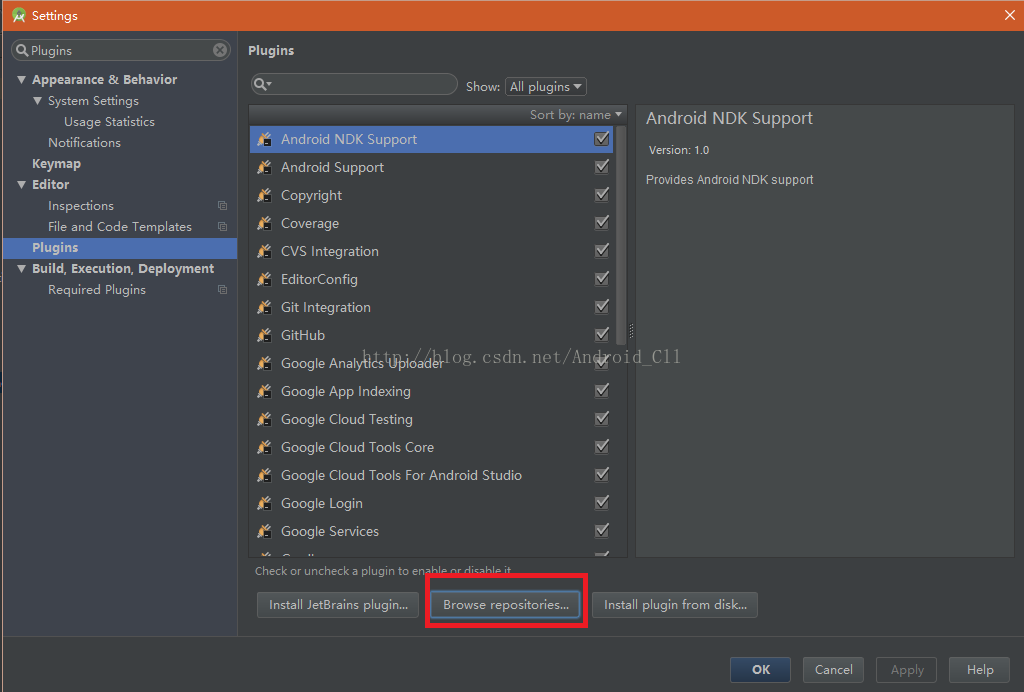1024x692 pixels.
Task: Click Install plugin from disk button
Action: [x=675, y=605]
